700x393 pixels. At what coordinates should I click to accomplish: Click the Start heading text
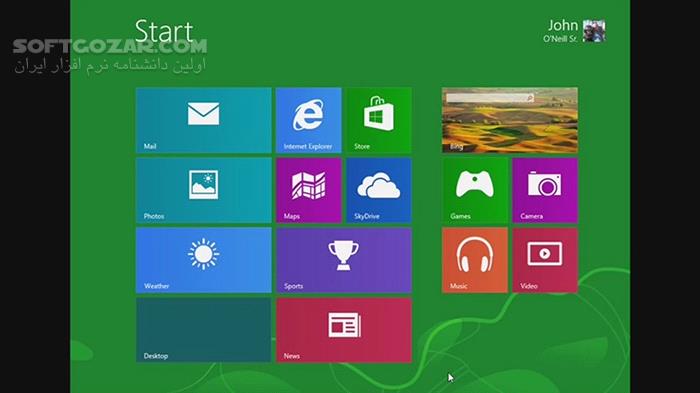coord(164,31)
